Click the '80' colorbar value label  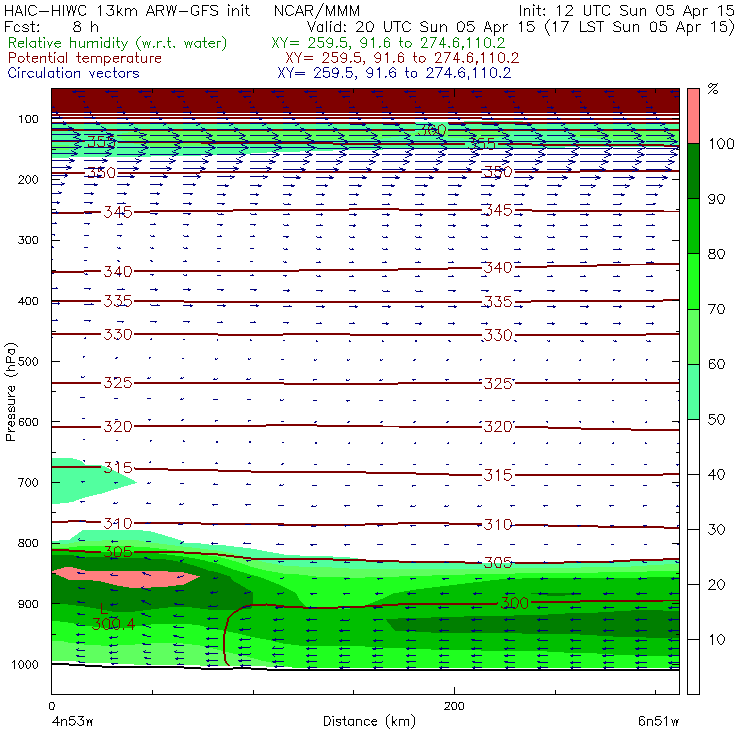pyautogui.click(x=716, y=254)
